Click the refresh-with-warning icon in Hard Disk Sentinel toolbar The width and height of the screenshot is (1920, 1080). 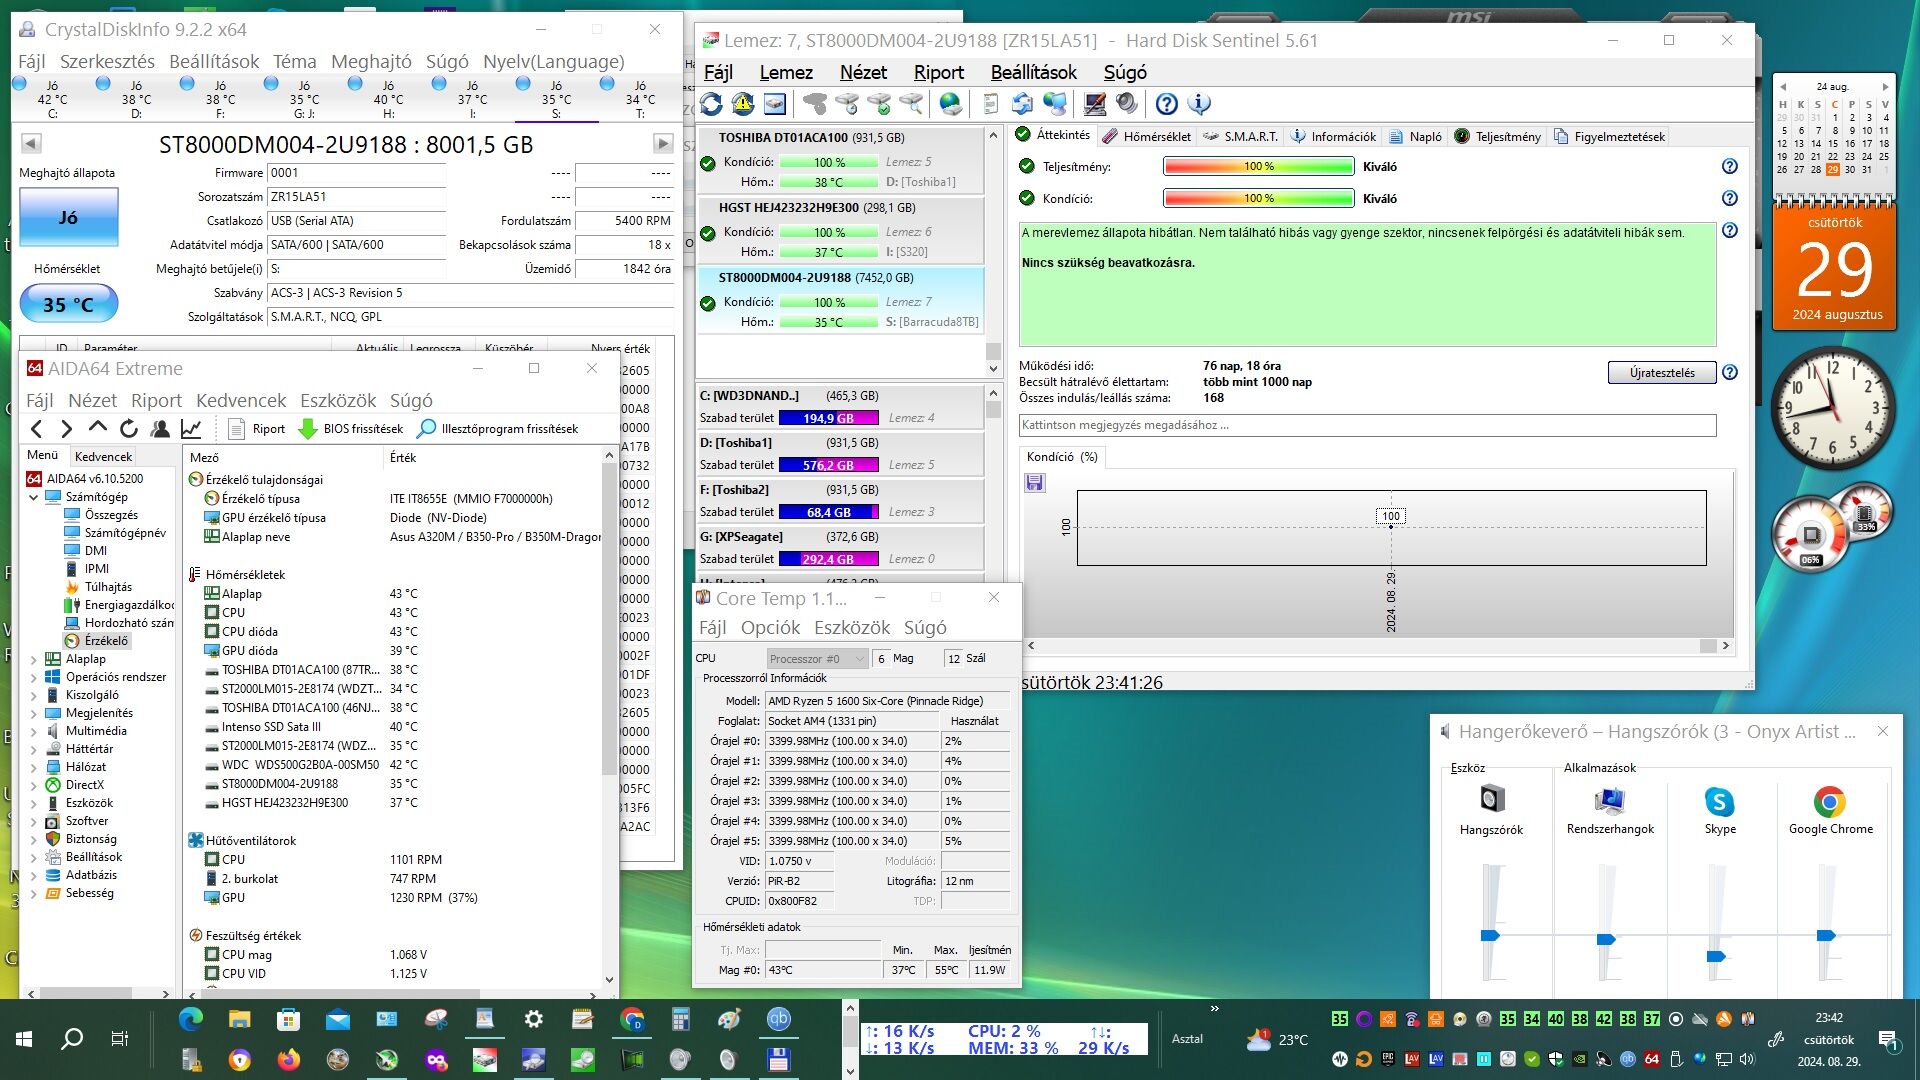743,104
